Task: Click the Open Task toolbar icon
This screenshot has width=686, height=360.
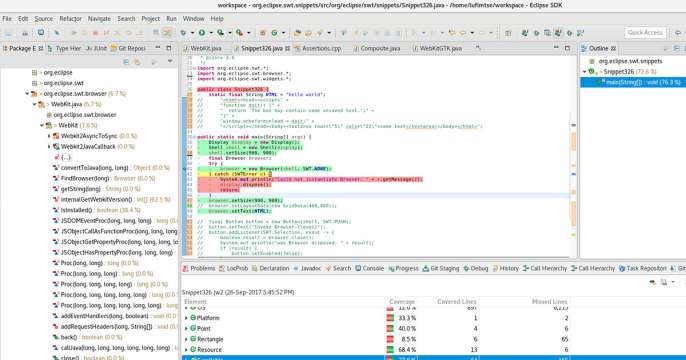Action: 308,33
